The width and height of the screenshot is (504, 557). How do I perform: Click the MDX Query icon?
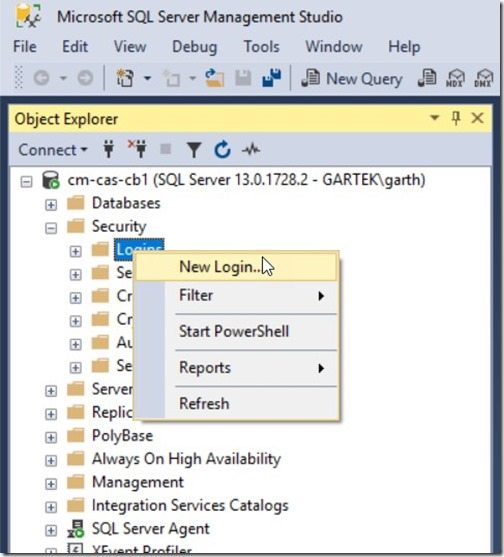tap(455, 78)
